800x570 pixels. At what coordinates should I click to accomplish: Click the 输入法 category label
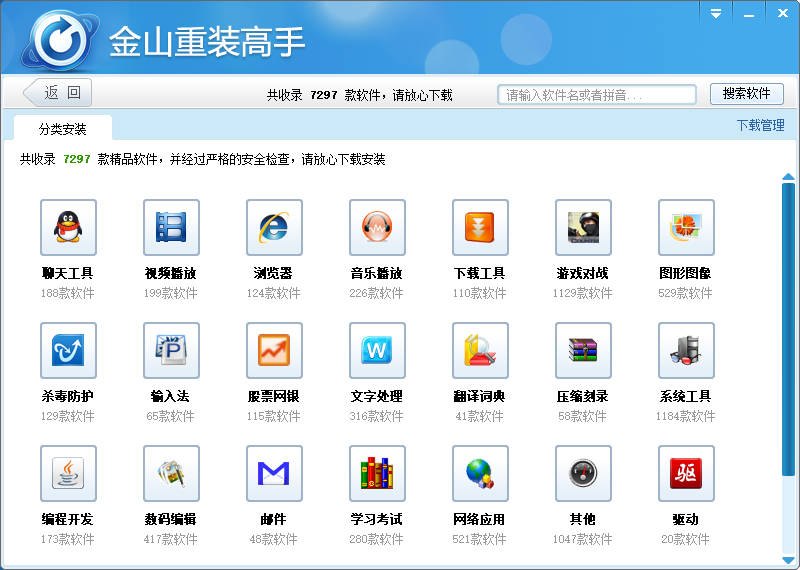pyautogui.click(x=170, y=396)
